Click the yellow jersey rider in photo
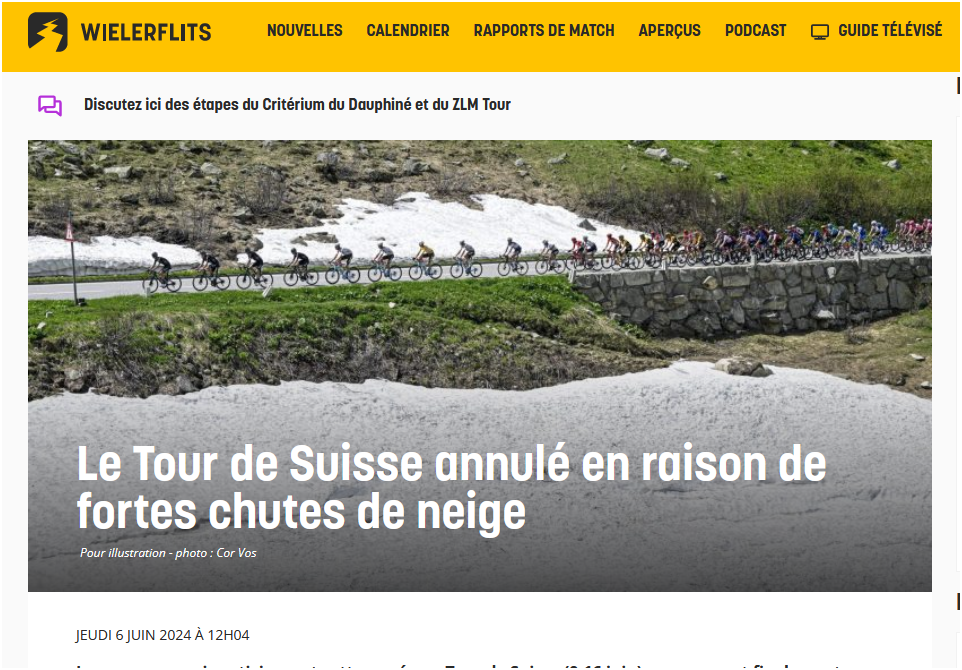Screen dimensions: 962x670 tap(424, 260)
